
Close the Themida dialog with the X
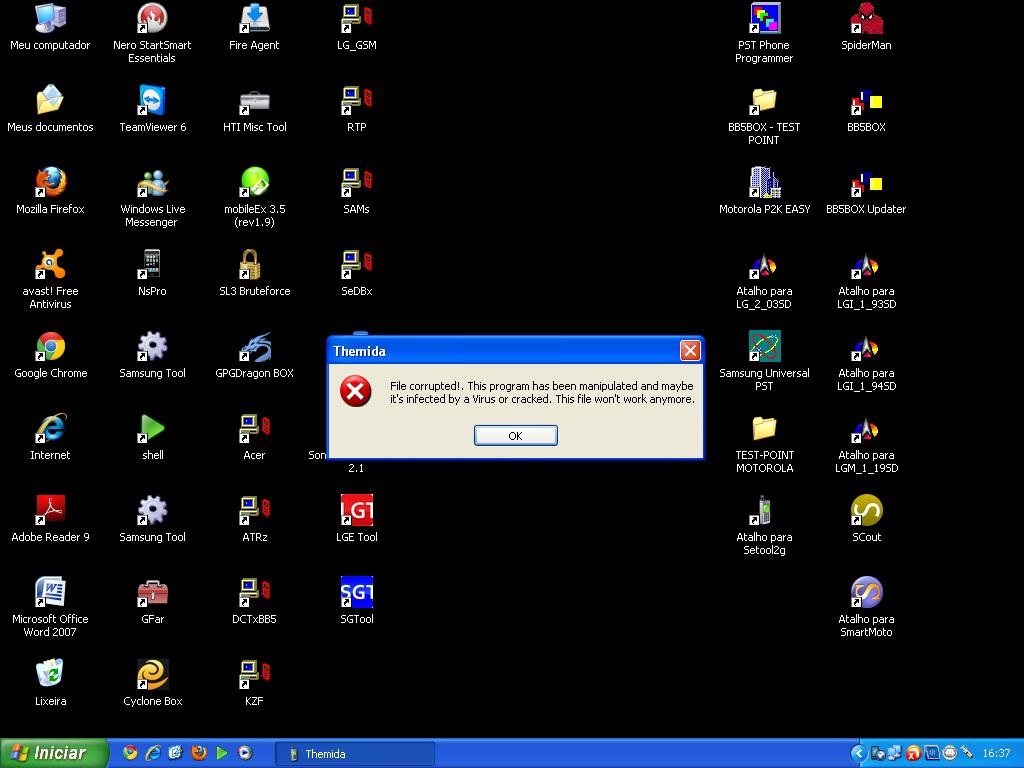[690, 351]
